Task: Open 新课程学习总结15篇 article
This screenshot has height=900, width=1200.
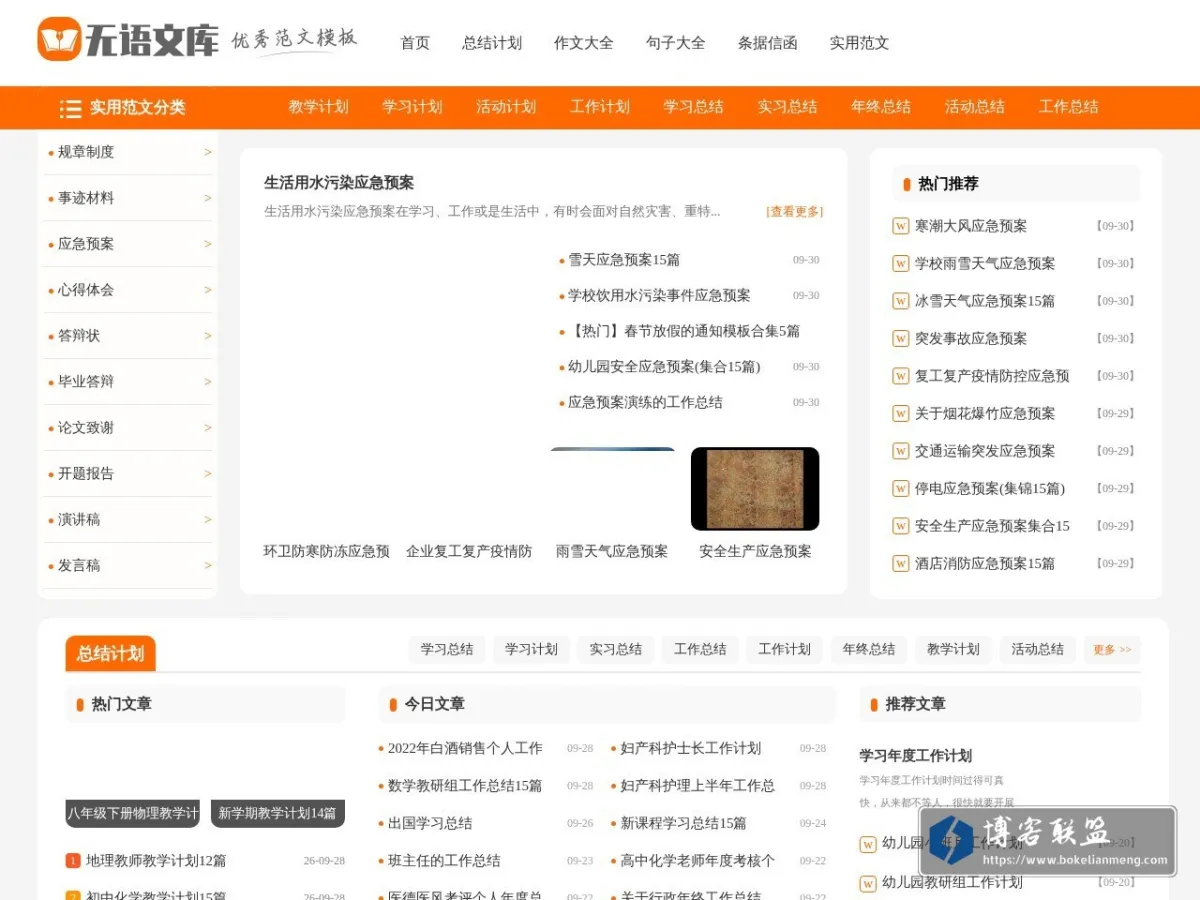Action: [683, 823]
